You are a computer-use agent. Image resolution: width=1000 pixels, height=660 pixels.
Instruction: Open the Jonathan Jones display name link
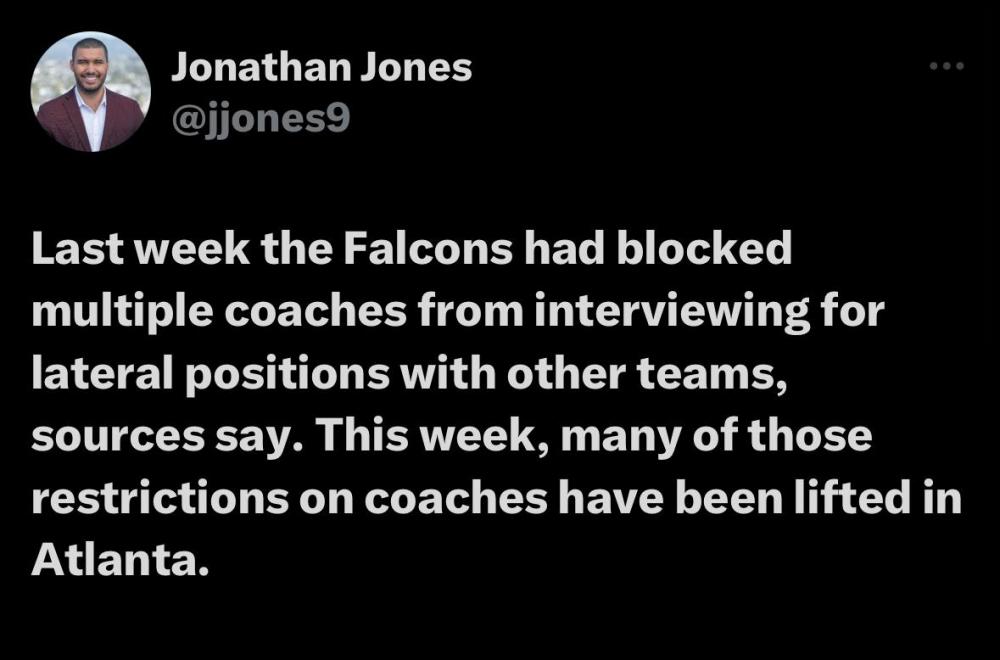(321, 68)
